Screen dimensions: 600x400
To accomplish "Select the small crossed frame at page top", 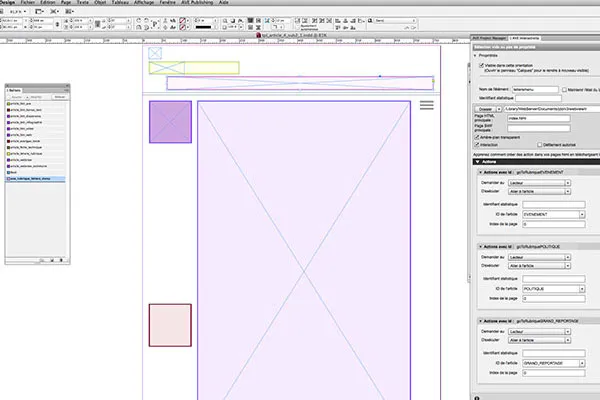I will 155,53.
